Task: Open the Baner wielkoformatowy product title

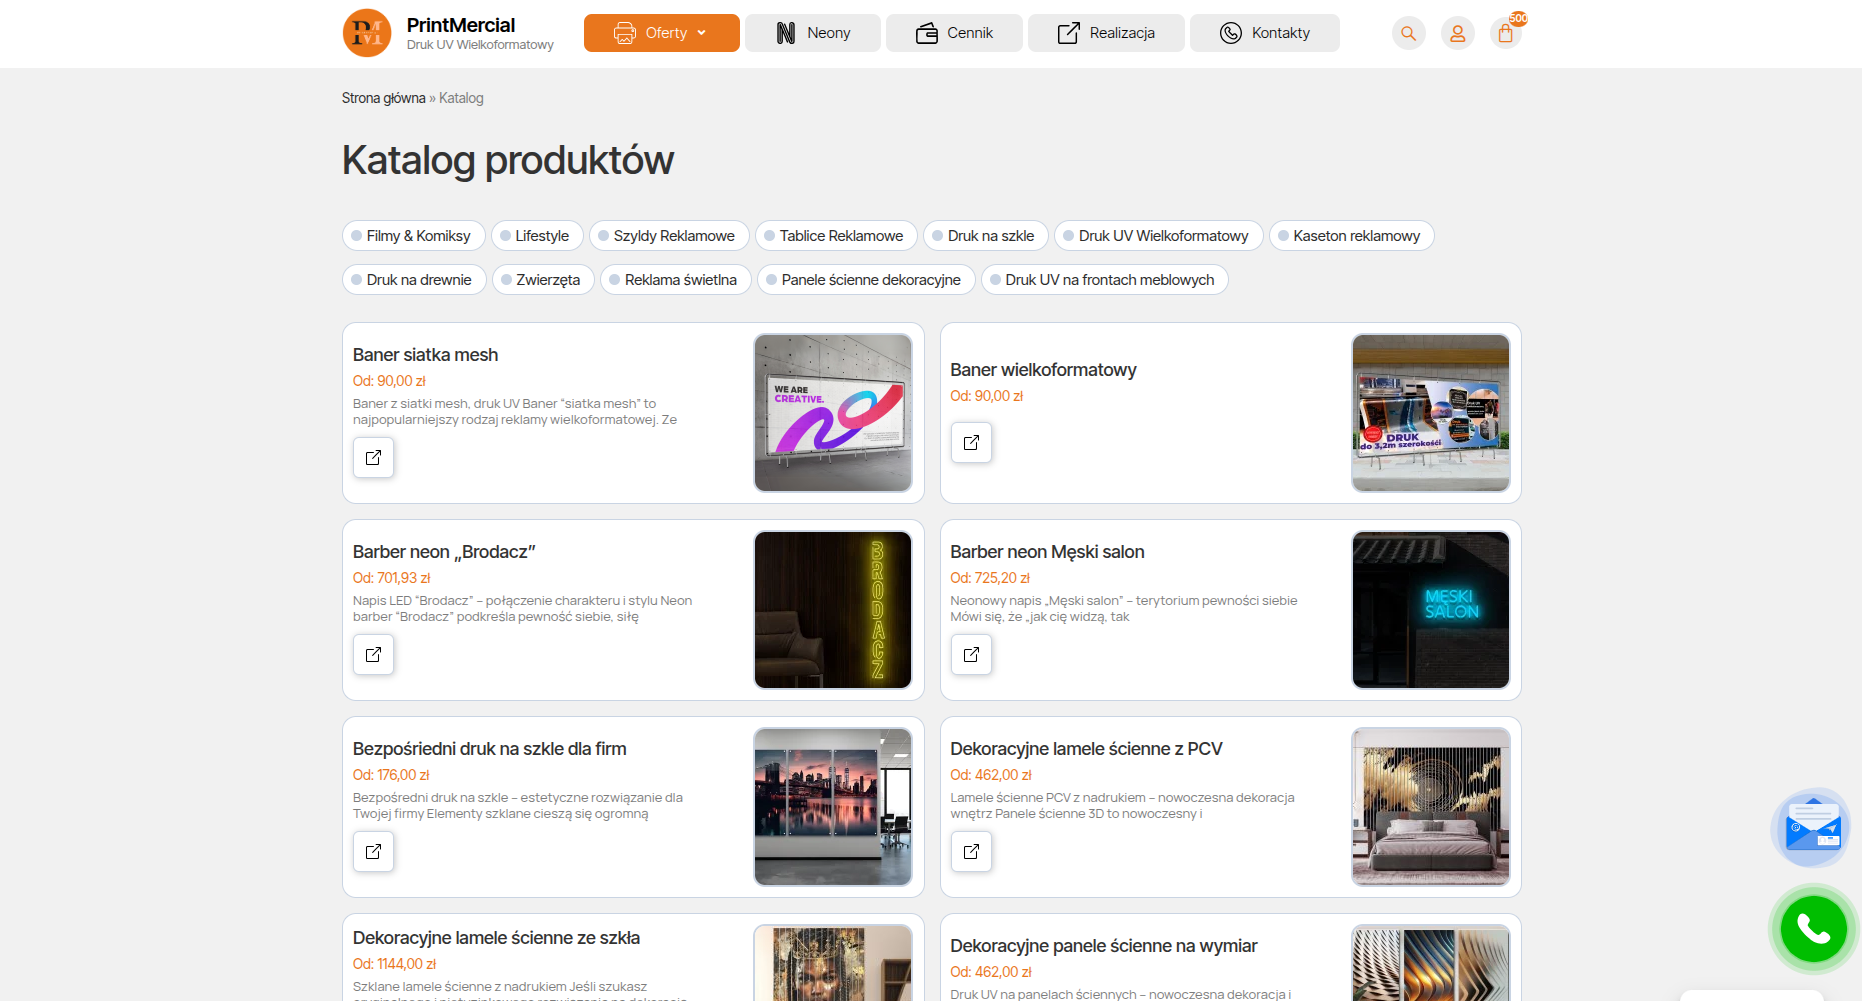Action: [1043, 370]
